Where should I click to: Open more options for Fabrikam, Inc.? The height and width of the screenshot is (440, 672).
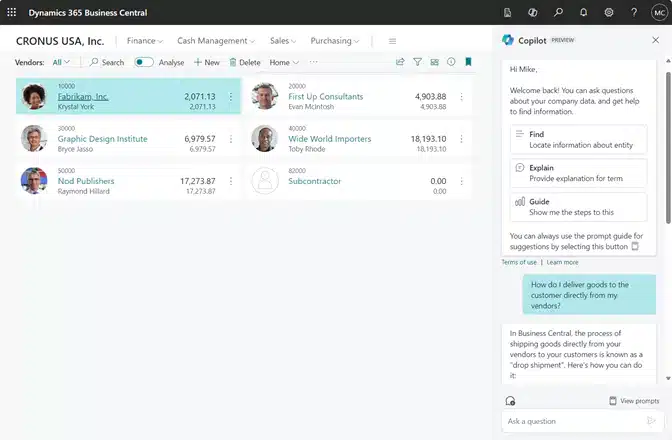(231, 97)
